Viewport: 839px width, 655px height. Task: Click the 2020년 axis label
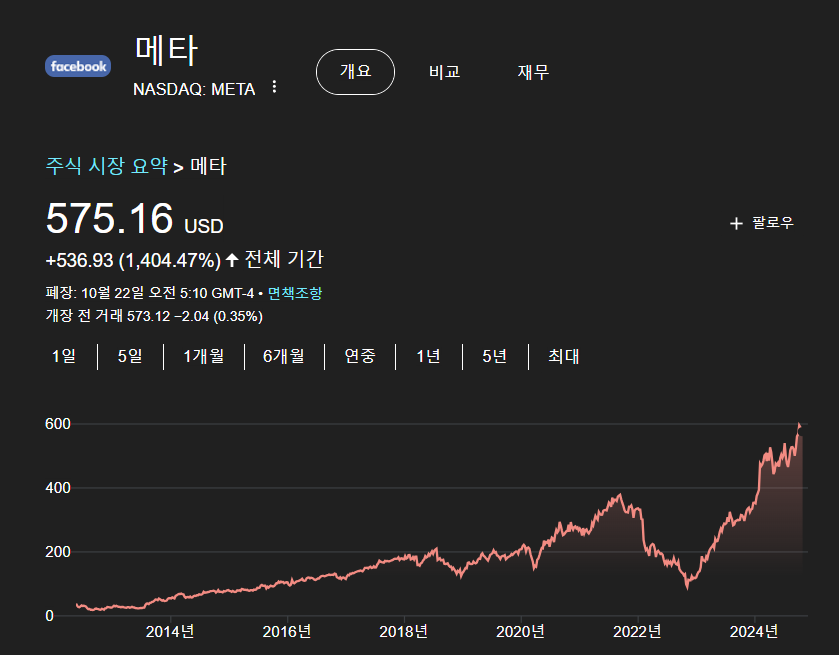[x=521, y=632]
